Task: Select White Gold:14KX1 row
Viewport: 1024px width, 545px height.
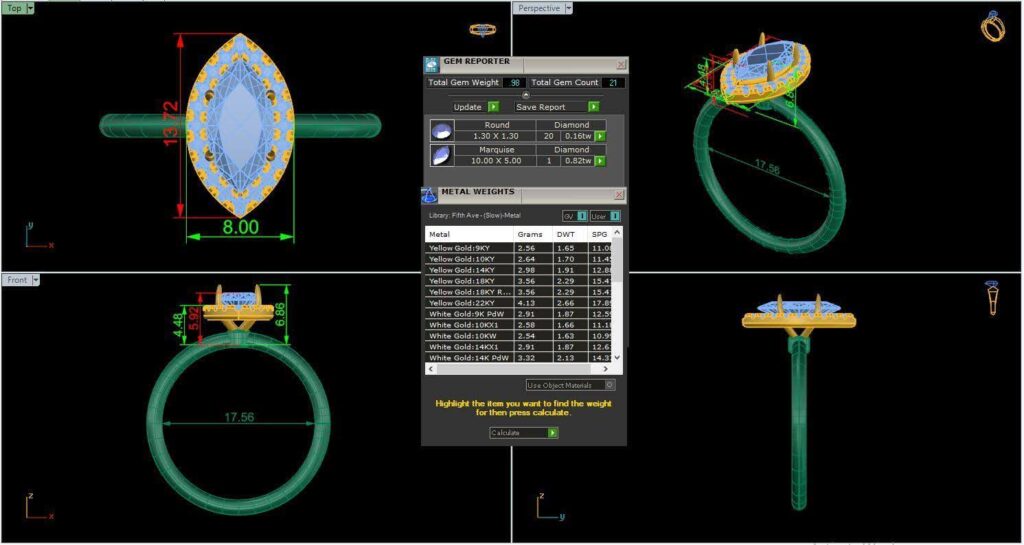Action: pyautogui.click(x=519, y=347)
